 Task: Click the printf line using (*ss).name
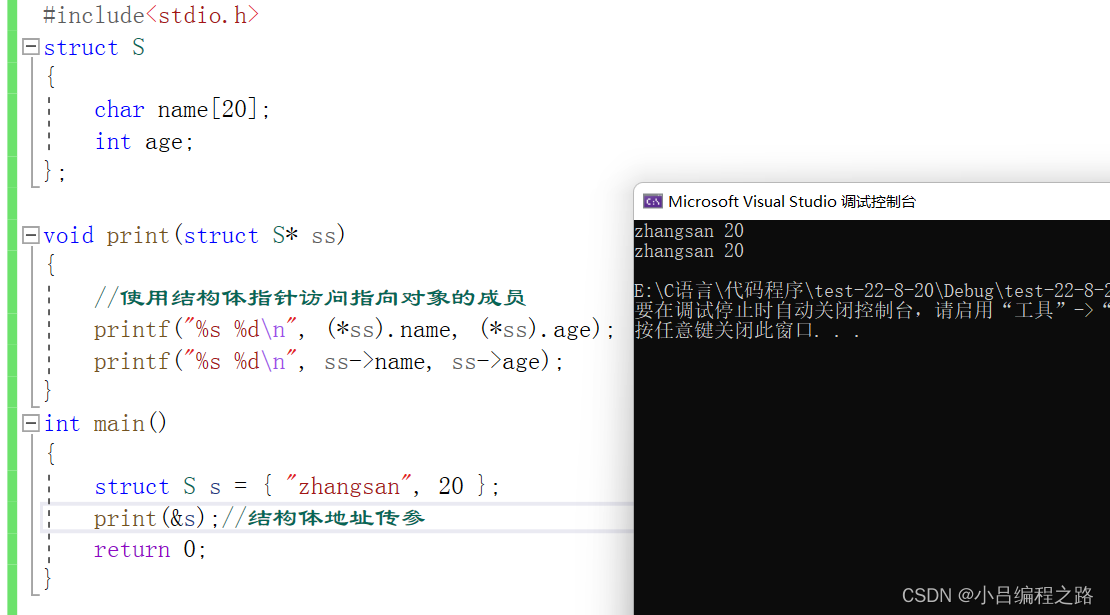click(x=354, y=330)
